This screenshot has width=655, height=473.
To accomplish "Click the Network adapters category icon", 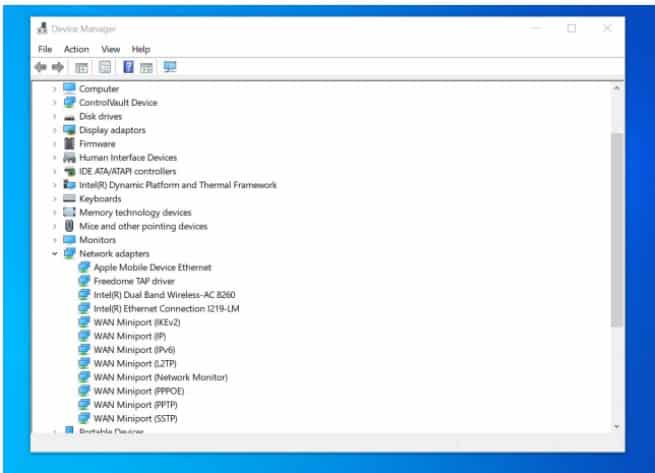I will pyautogui.click(x=69, y=253).
